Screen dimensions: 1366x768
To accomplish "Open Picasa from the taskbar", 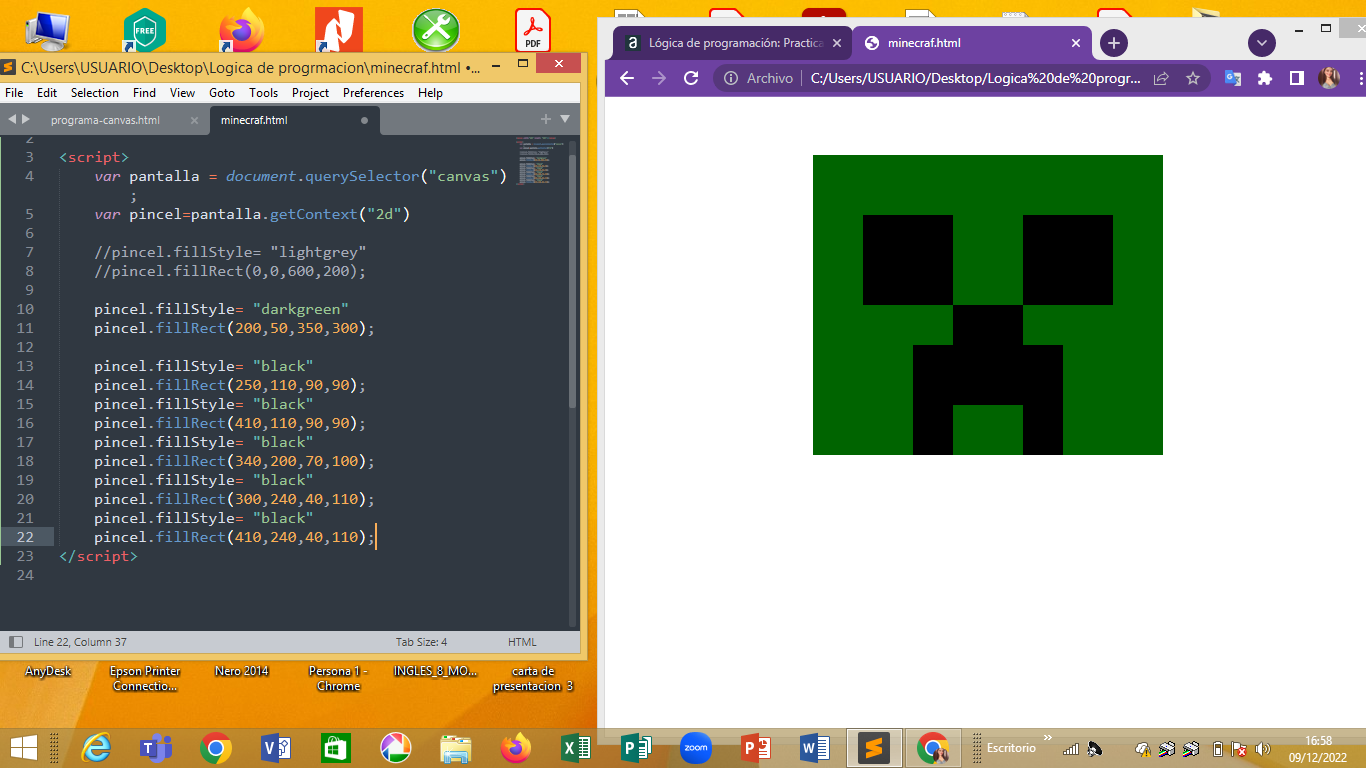I will [x=396, y=747].
